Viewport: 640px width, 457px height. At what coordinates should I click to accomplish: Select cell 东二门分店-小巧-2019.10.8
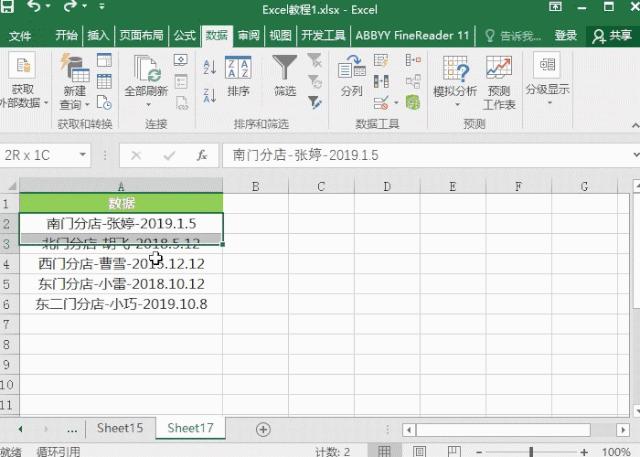click(121, 304)
